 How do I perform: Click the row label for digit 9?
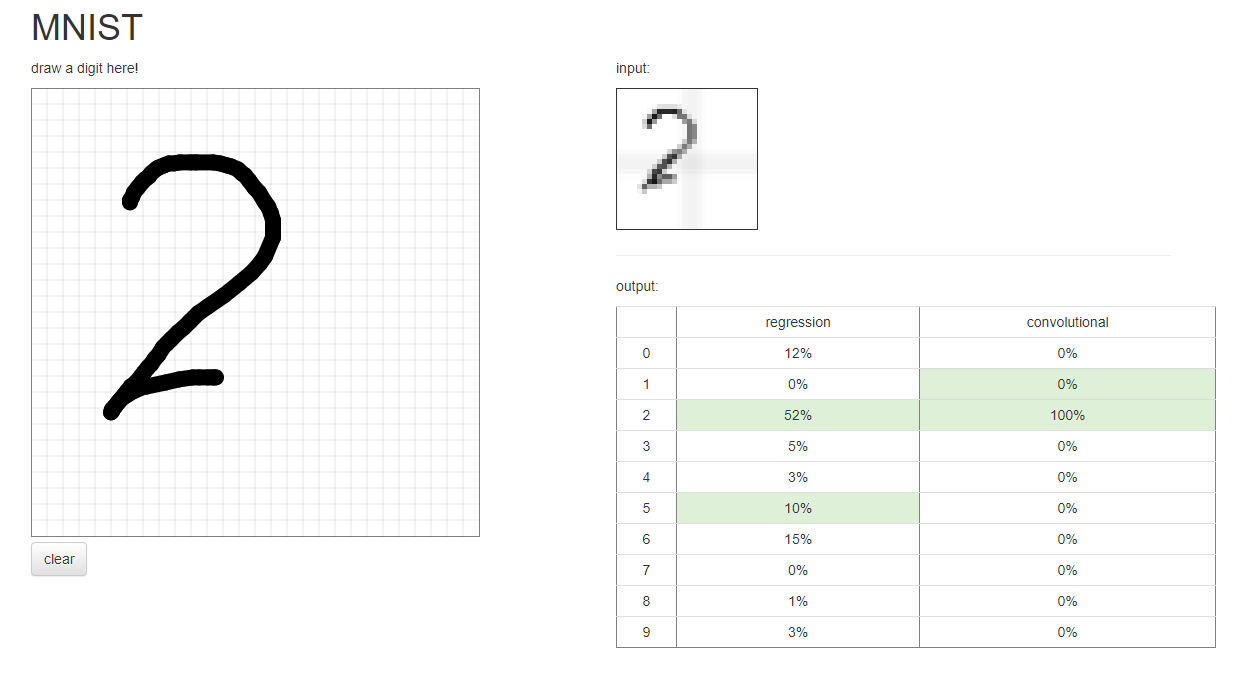pyautogui.click(x=646, y=632)
